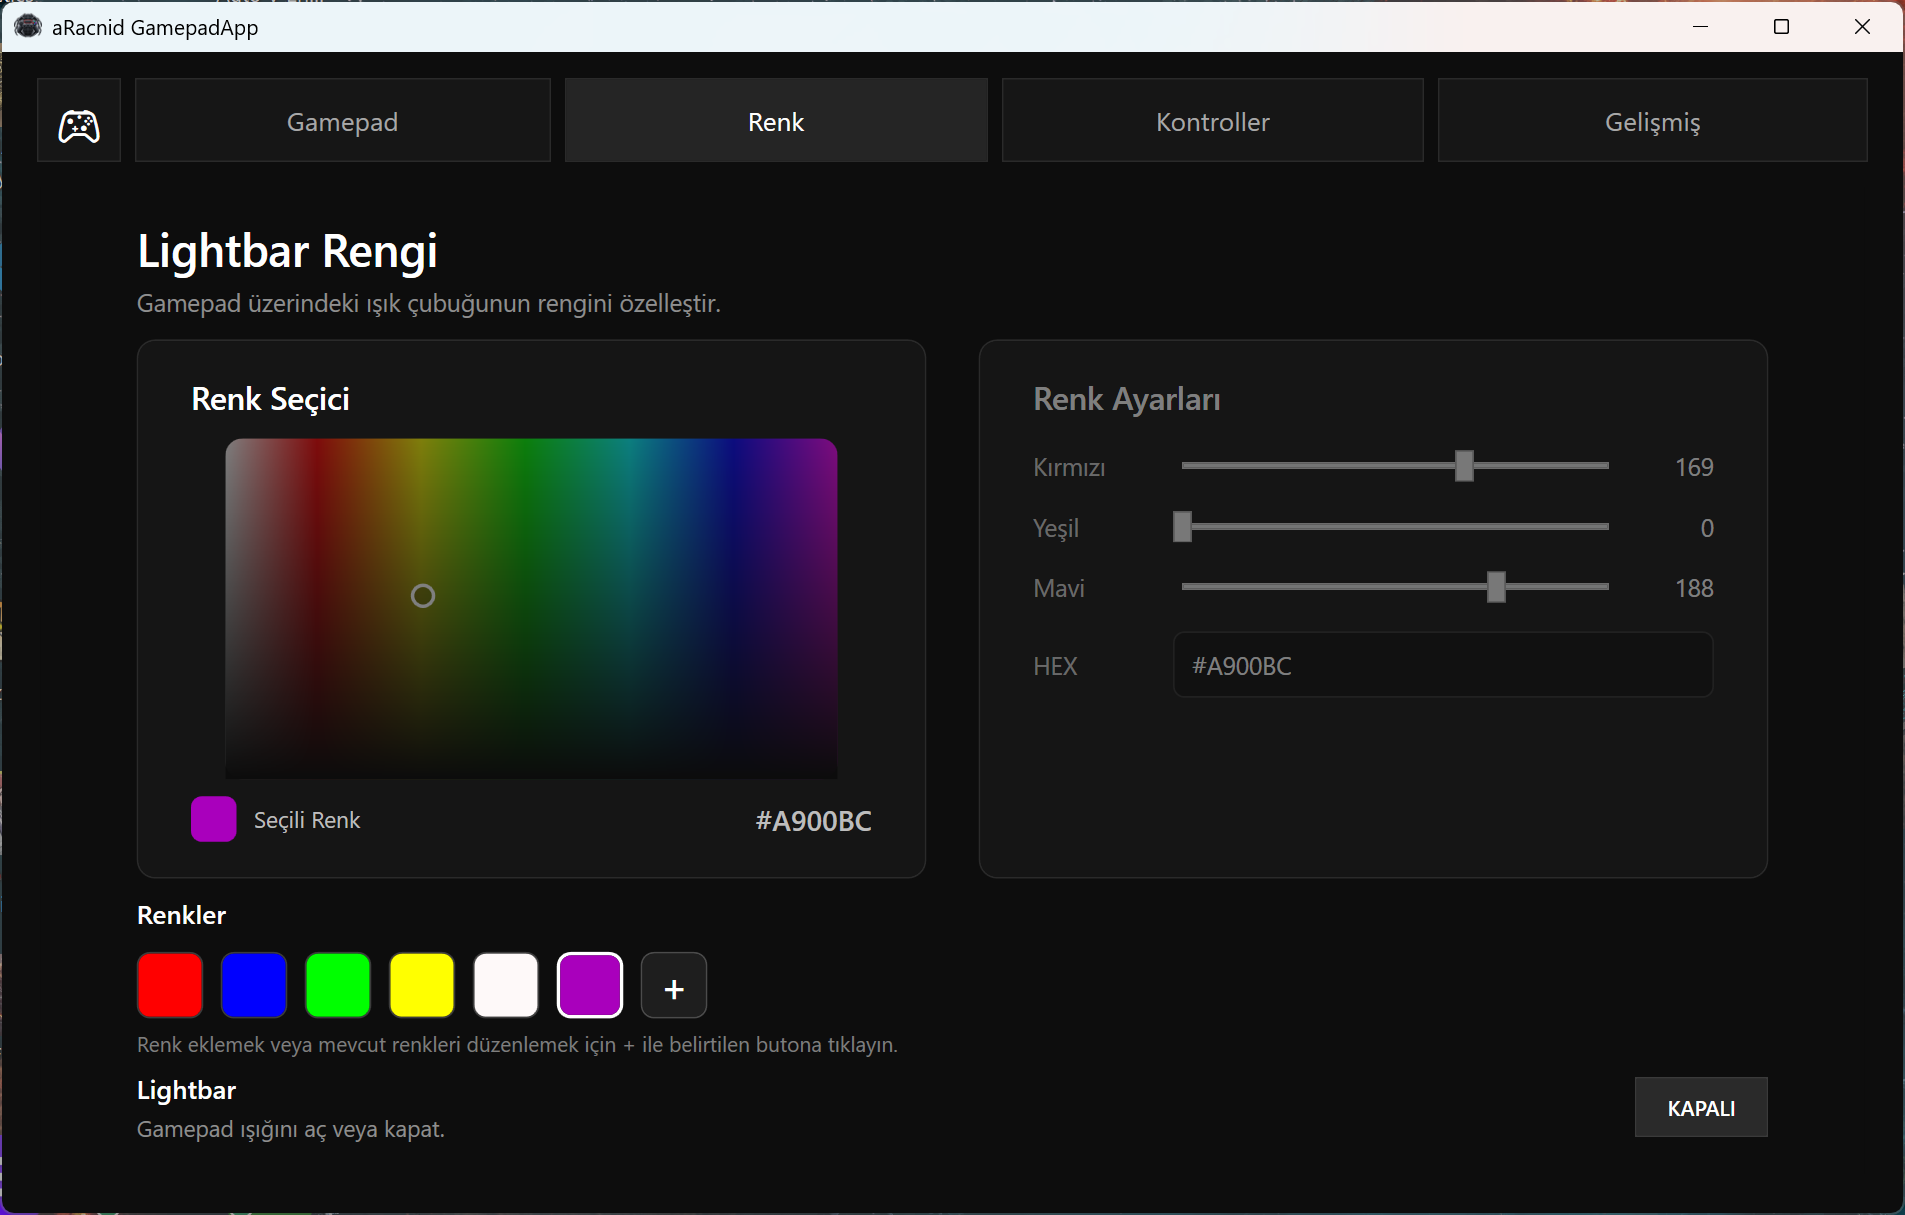Toggle the Lightbar KAPALI button
The image size is (1905, 1215).
pyautogui.click(x=1701, y=1107)
